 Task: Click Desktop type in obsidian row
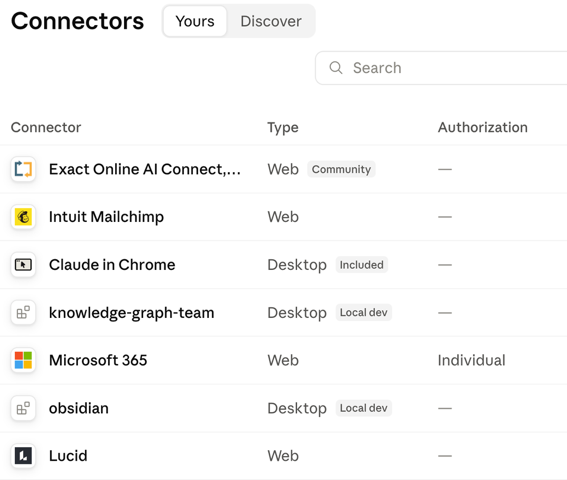click(297, 408)
